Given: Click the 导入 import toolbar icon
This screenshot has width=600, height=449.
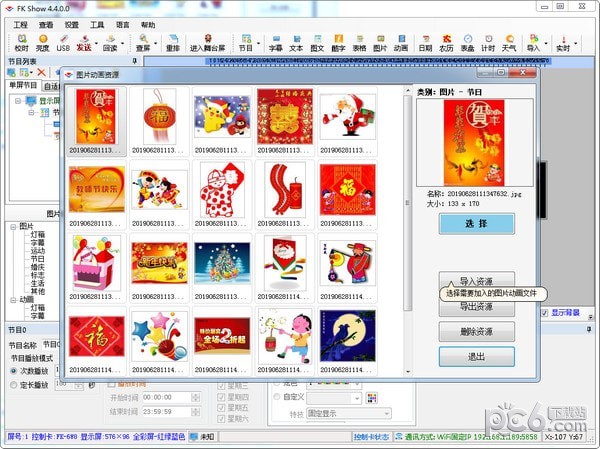Looking at the screenshot, I should click(x=533, y=43).
